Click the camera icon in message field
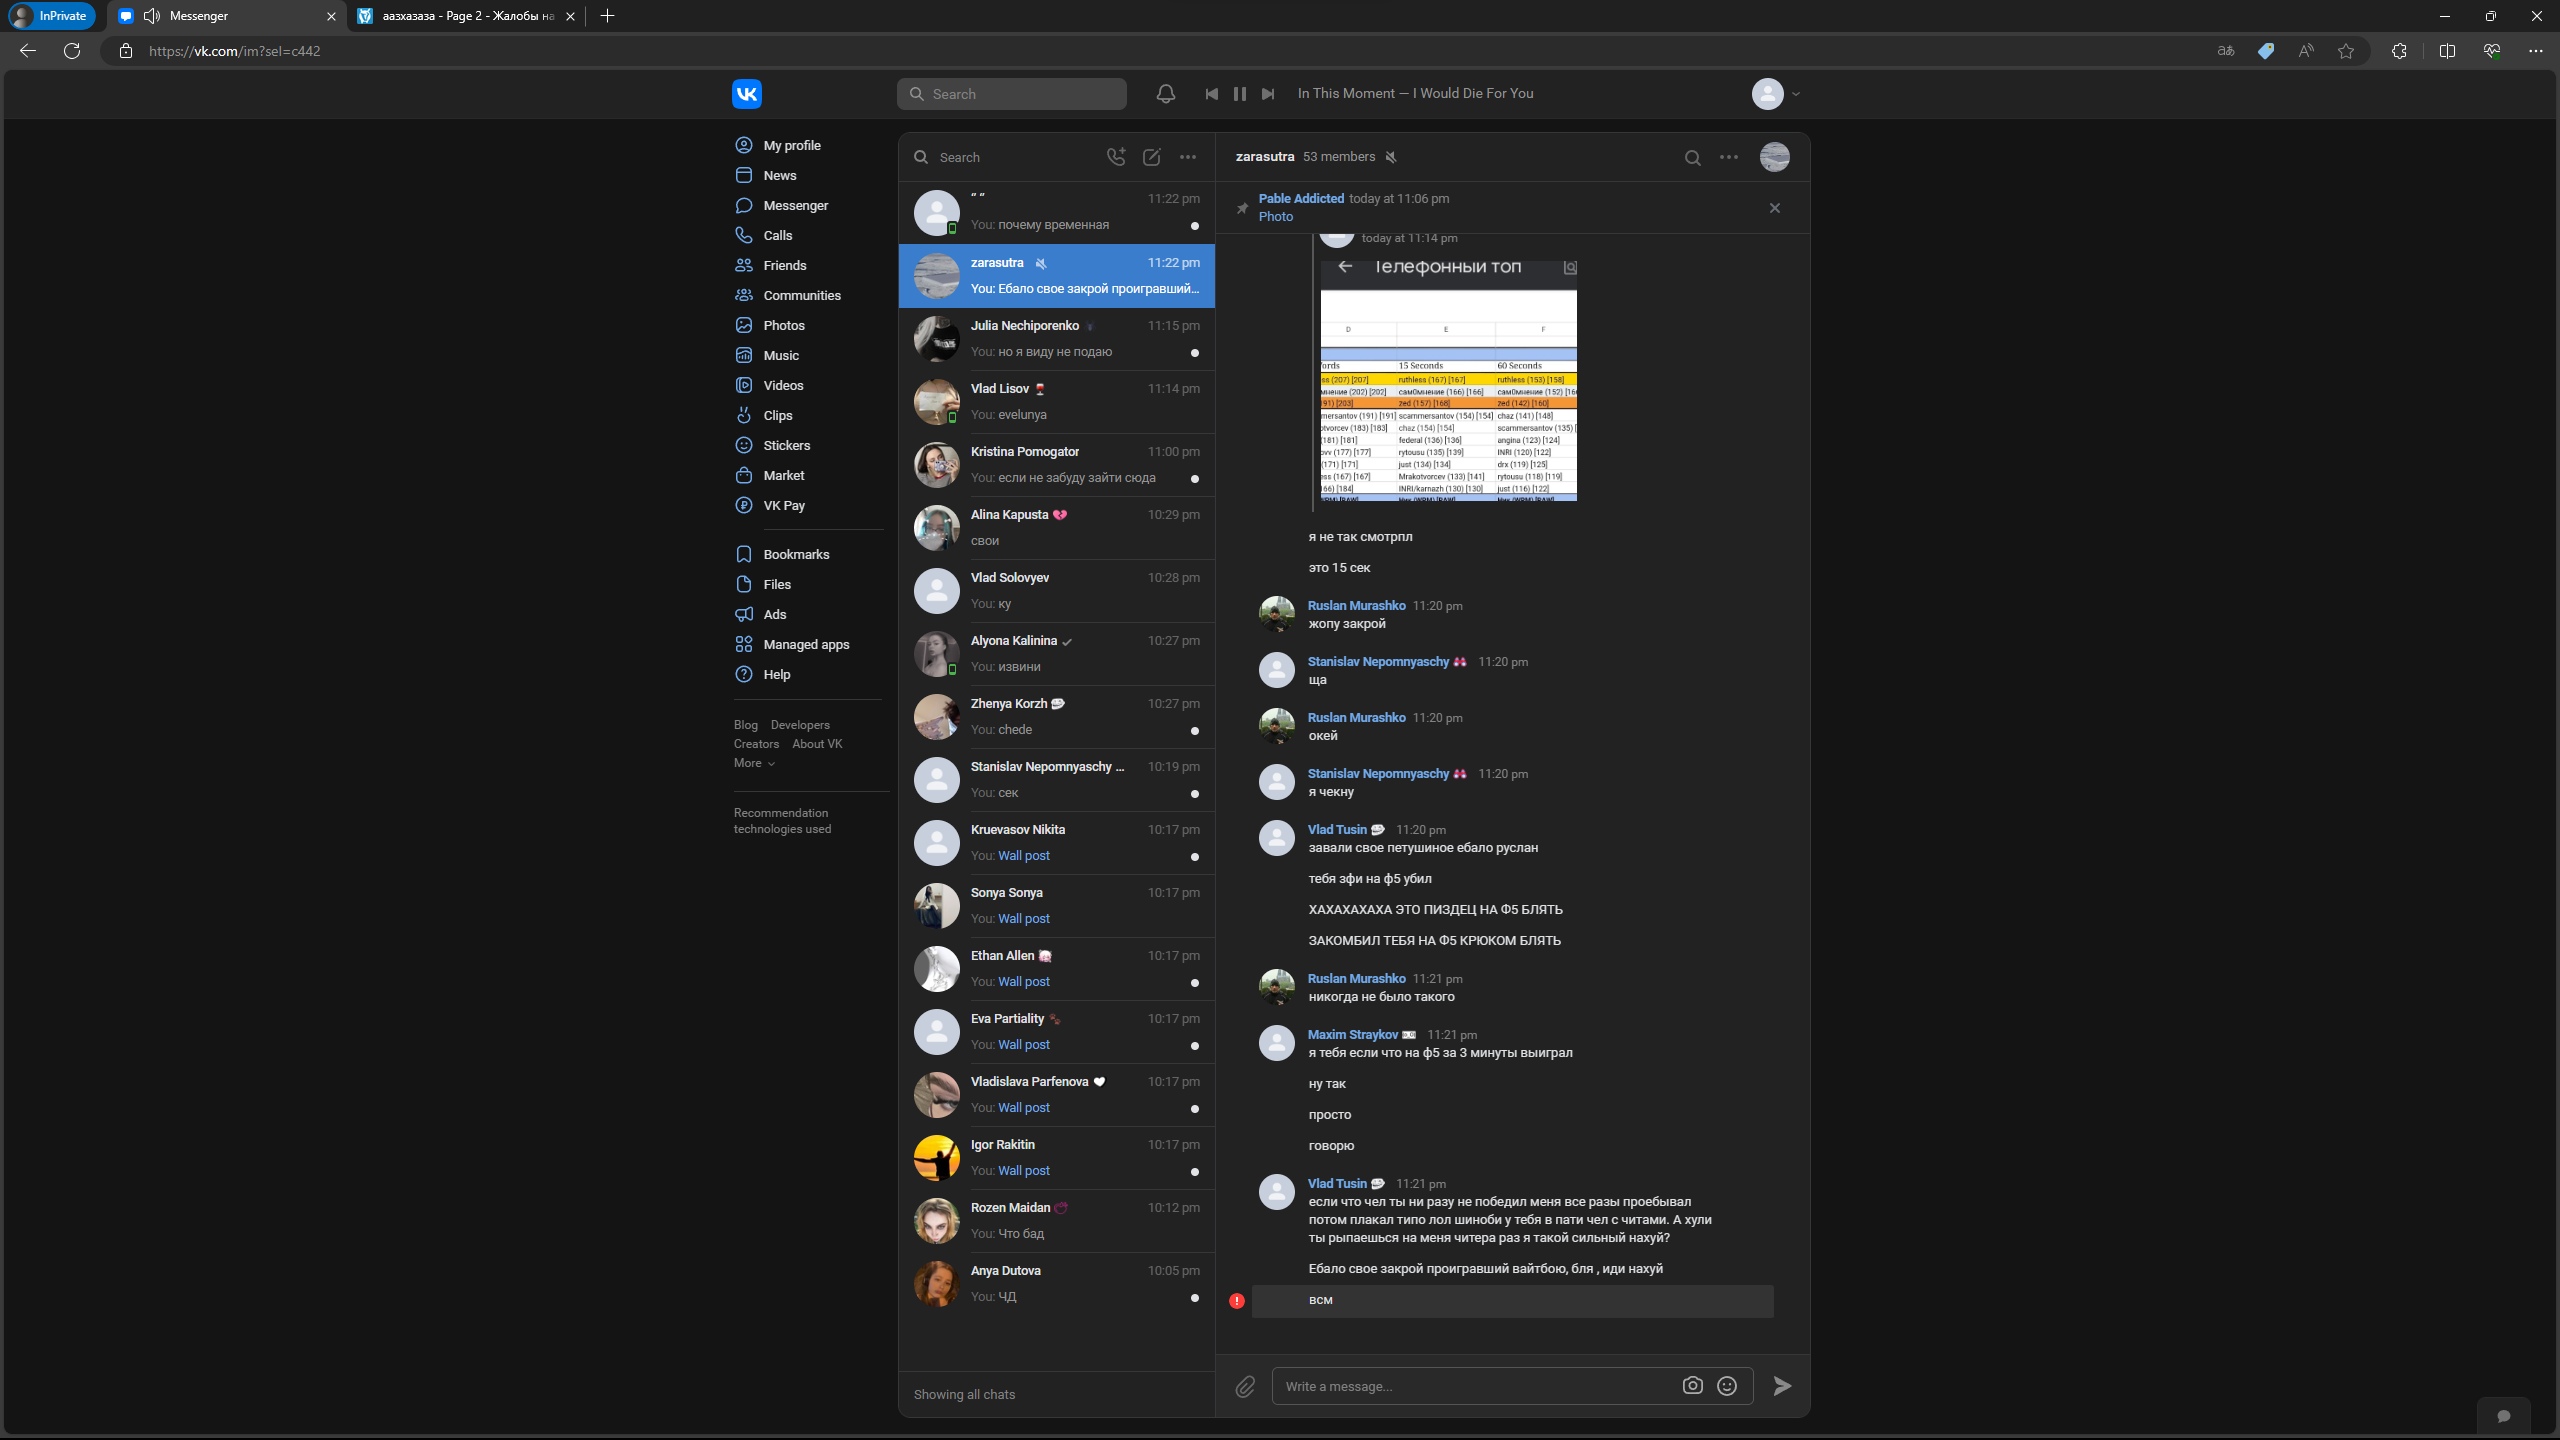 tap(1692, 1385)
